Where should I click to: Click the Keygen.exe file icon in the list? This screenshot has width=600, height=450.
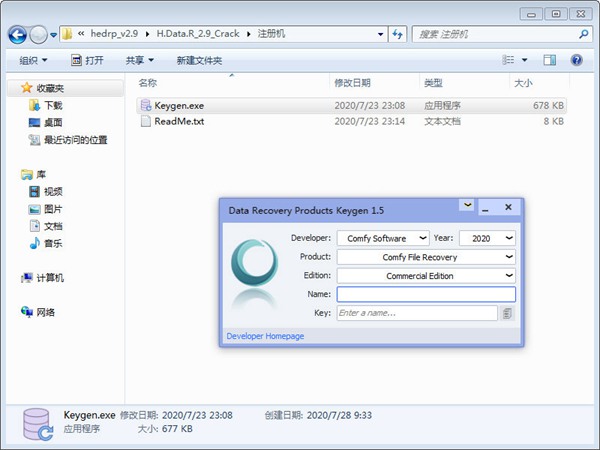pos(146,105)
